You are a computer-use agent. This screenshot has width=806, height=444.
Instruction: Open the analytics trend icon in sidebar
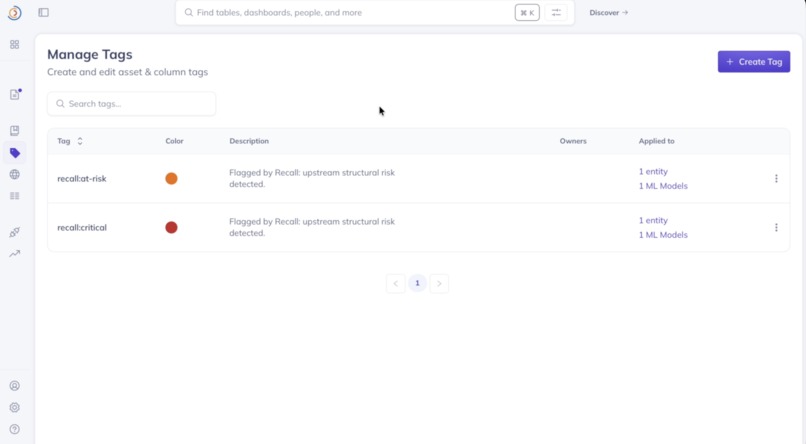[14, 253]
